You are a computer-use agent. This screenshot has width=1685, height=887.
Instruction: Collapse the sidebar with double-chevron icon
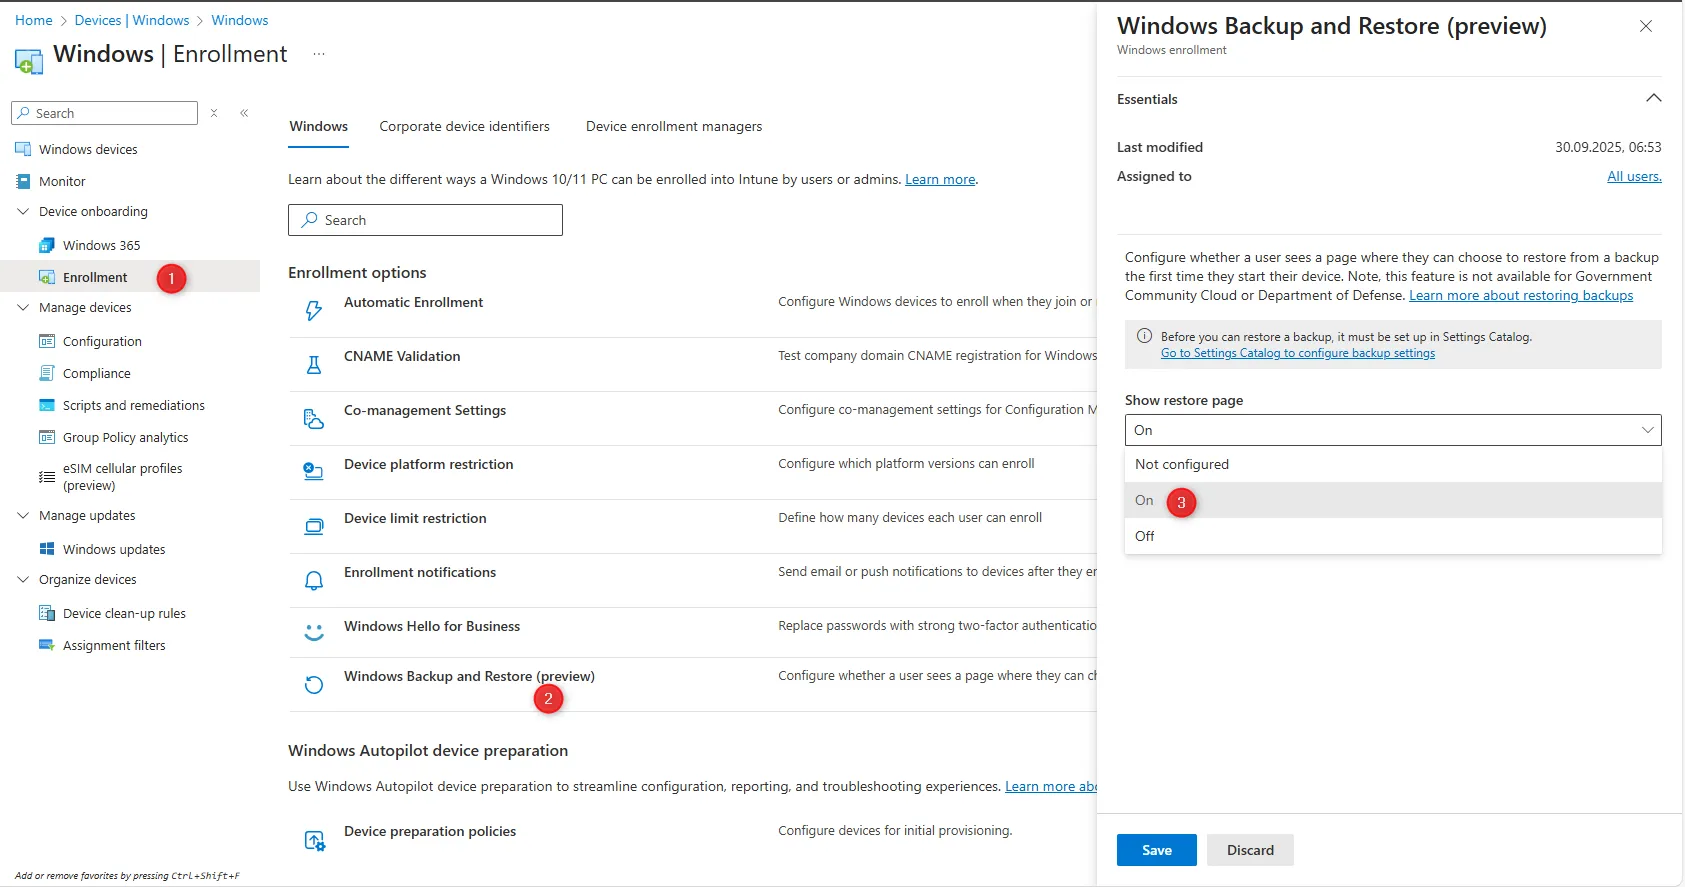point(244,114)
